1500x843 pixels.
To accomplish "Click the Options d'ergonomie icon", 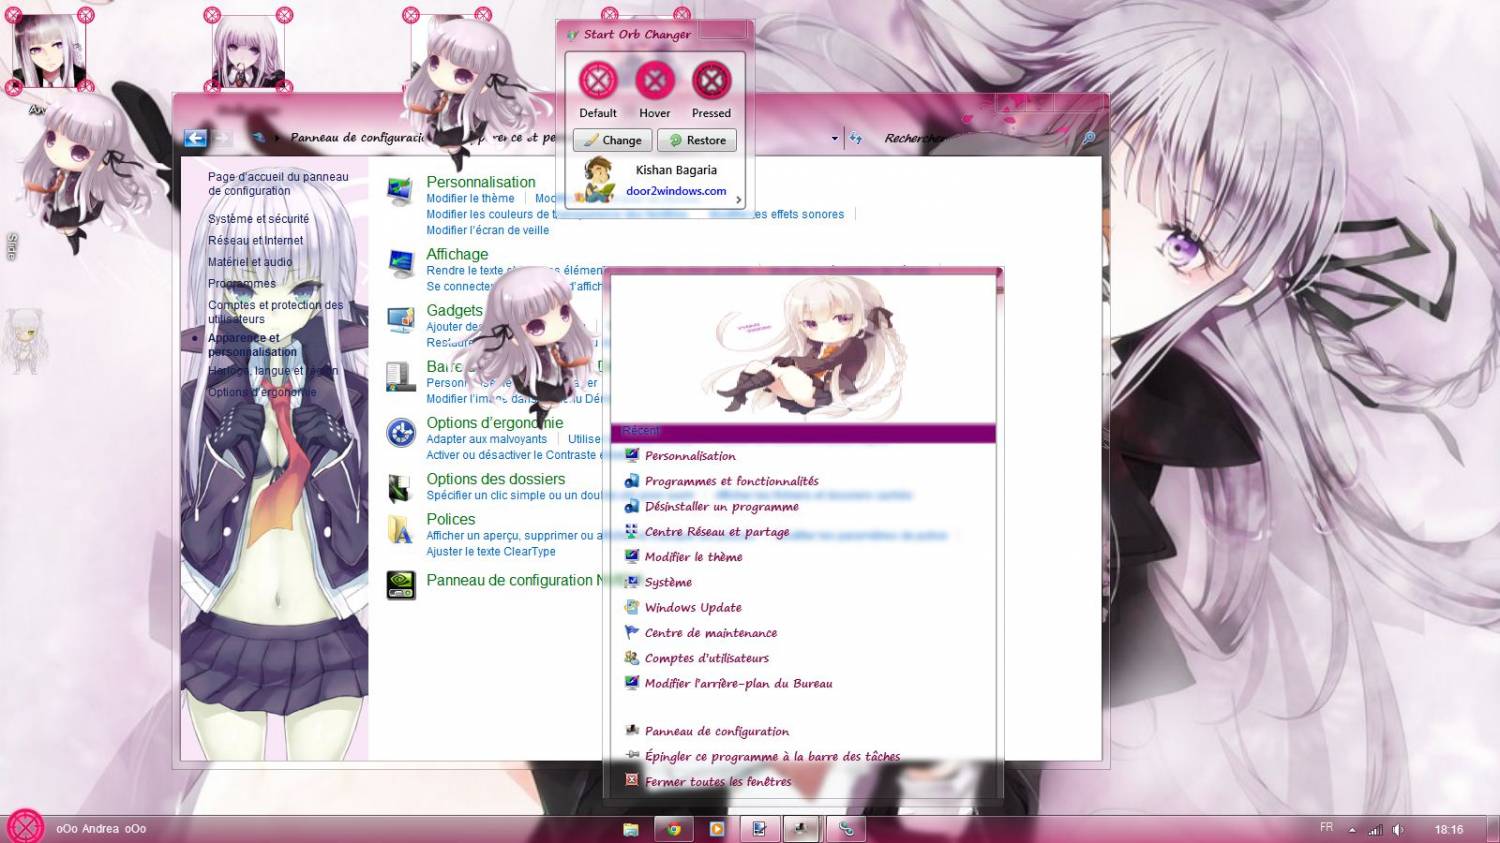I will [400, 431].
